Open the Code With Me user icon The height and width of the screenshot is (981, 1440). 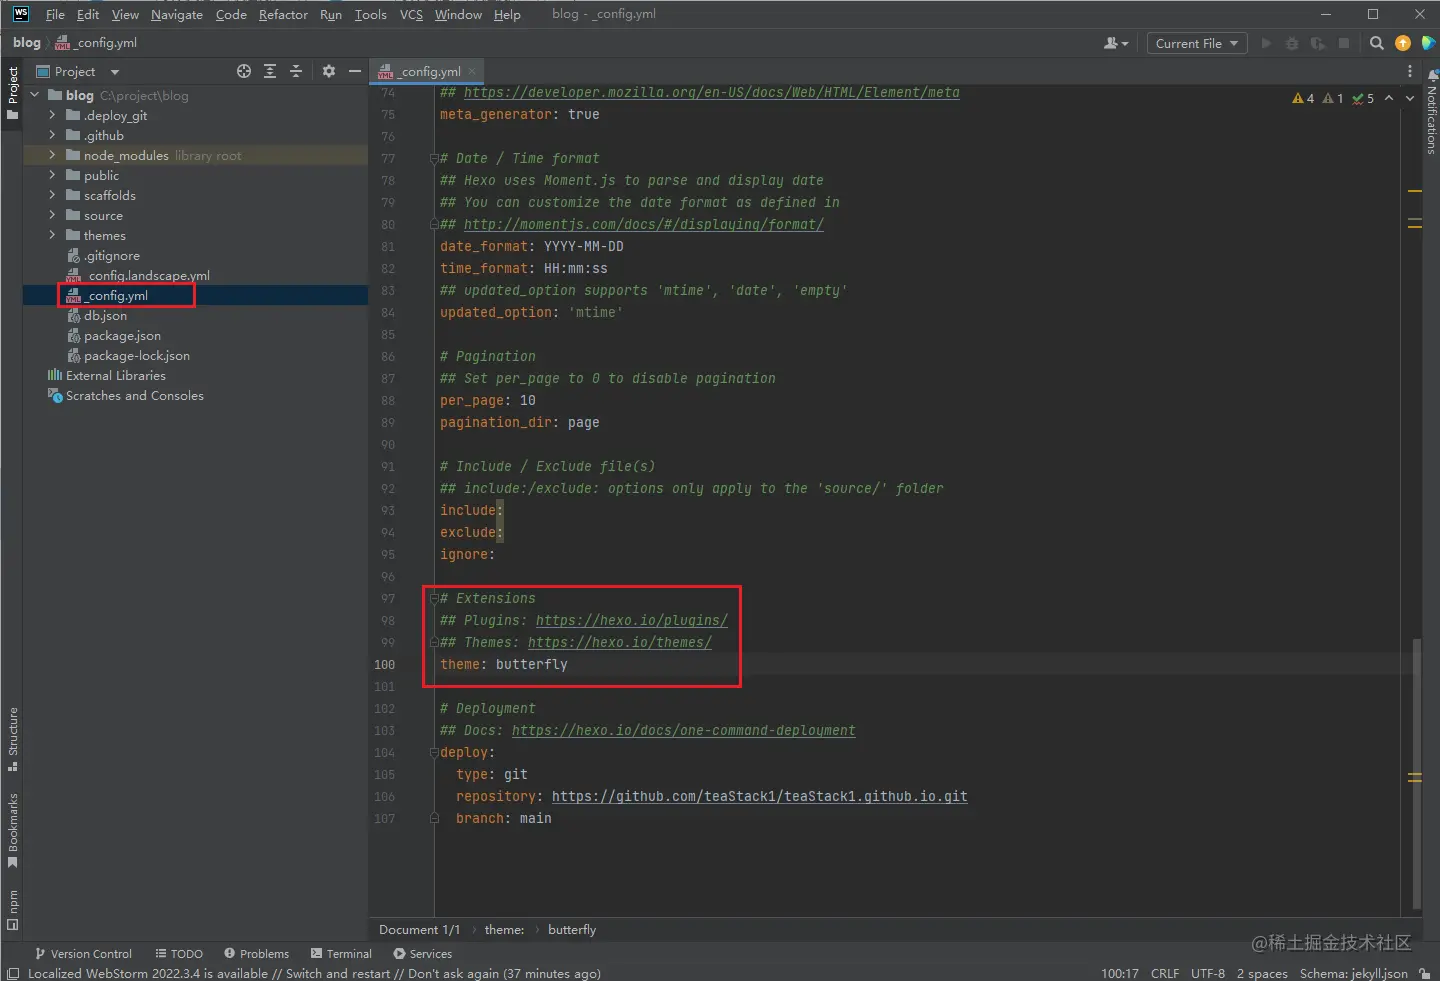1116,43
